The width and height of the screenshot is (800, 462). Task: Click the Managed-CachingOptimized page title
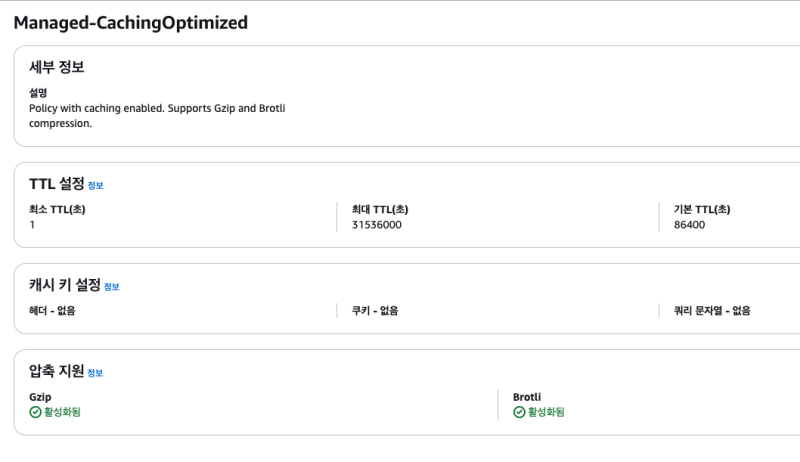[x=130, y=22]
